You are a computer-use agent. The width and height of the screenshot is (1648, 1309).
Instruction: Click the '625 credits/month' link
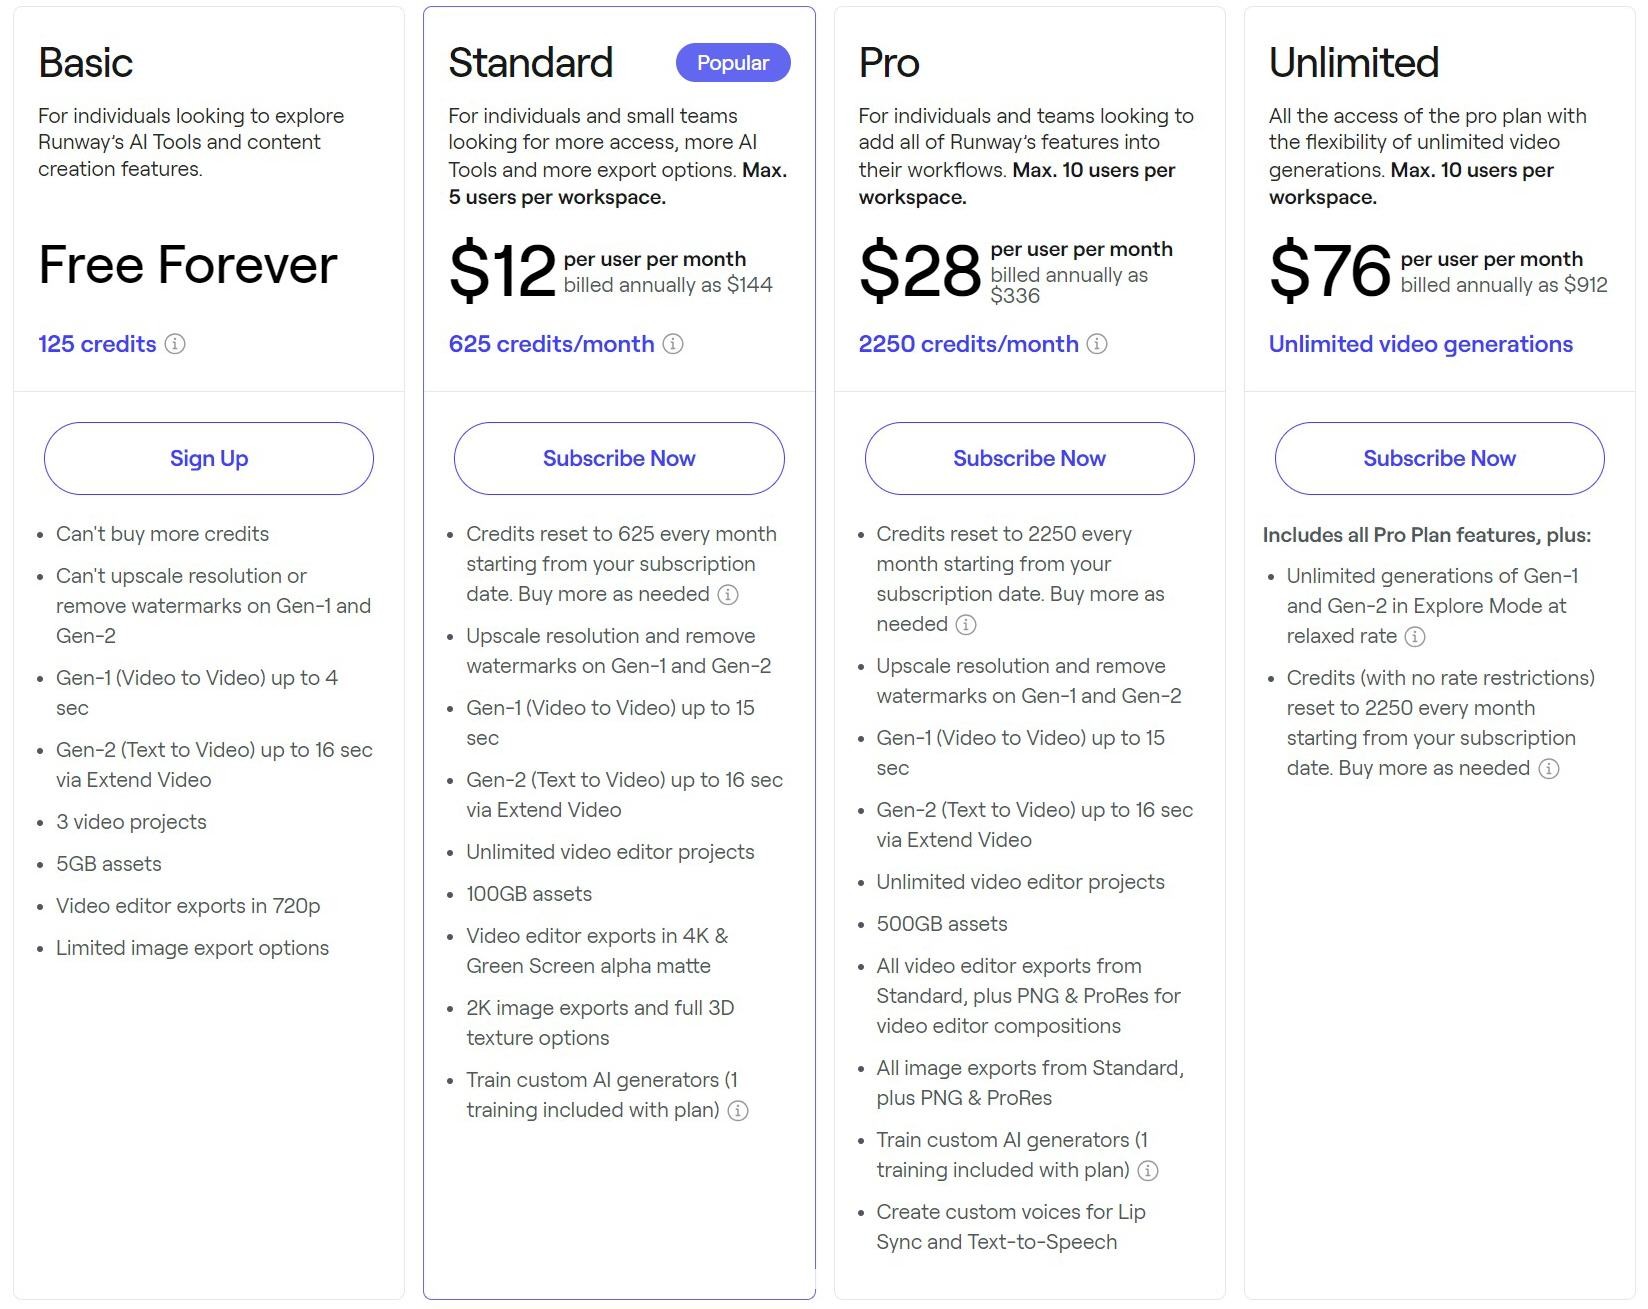coord(551,344)
